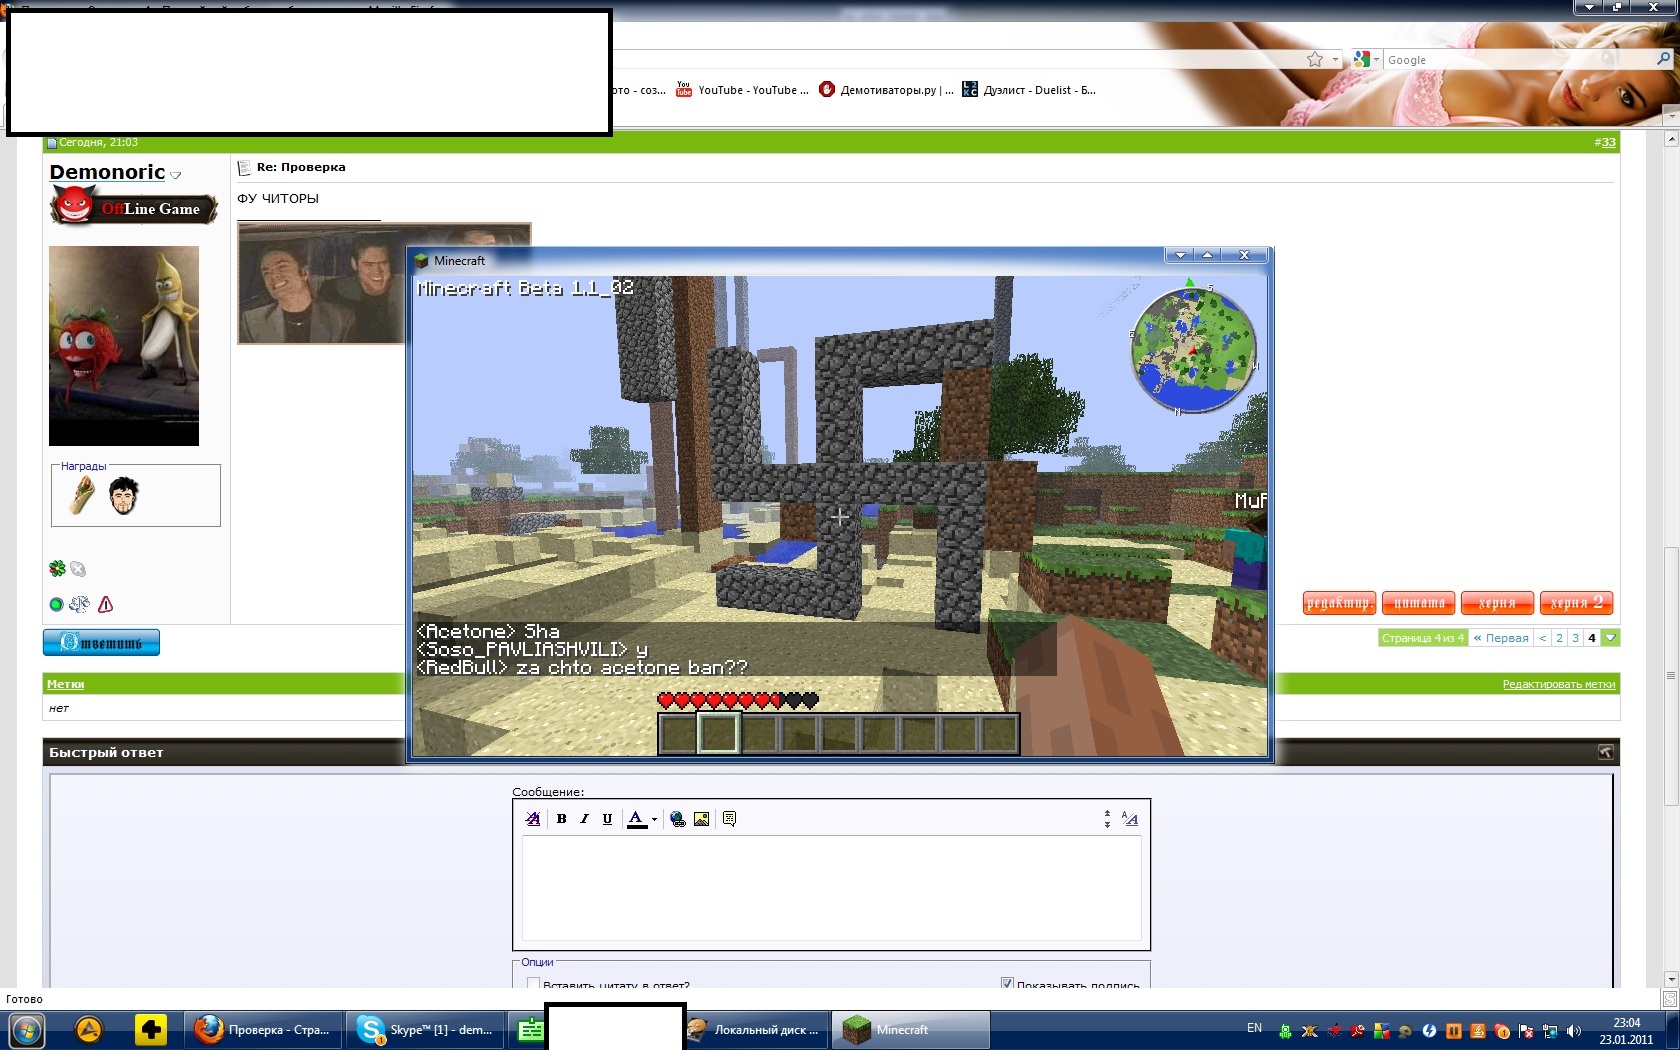Click the green clover icon under awards
The width and height of the screenshot is (1680, 1050).
(57, 569)
